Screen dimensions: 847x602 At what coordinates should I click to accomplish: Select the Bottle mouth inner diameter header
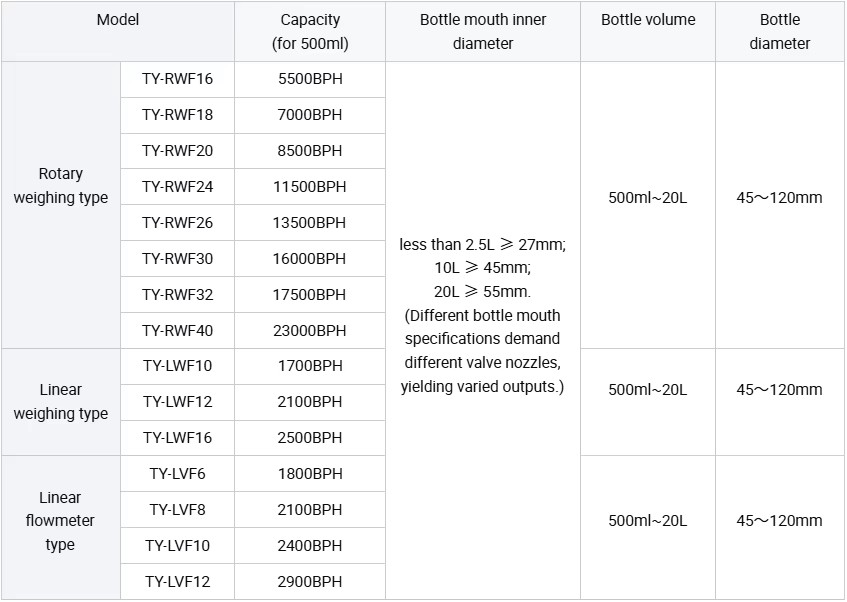483,31
